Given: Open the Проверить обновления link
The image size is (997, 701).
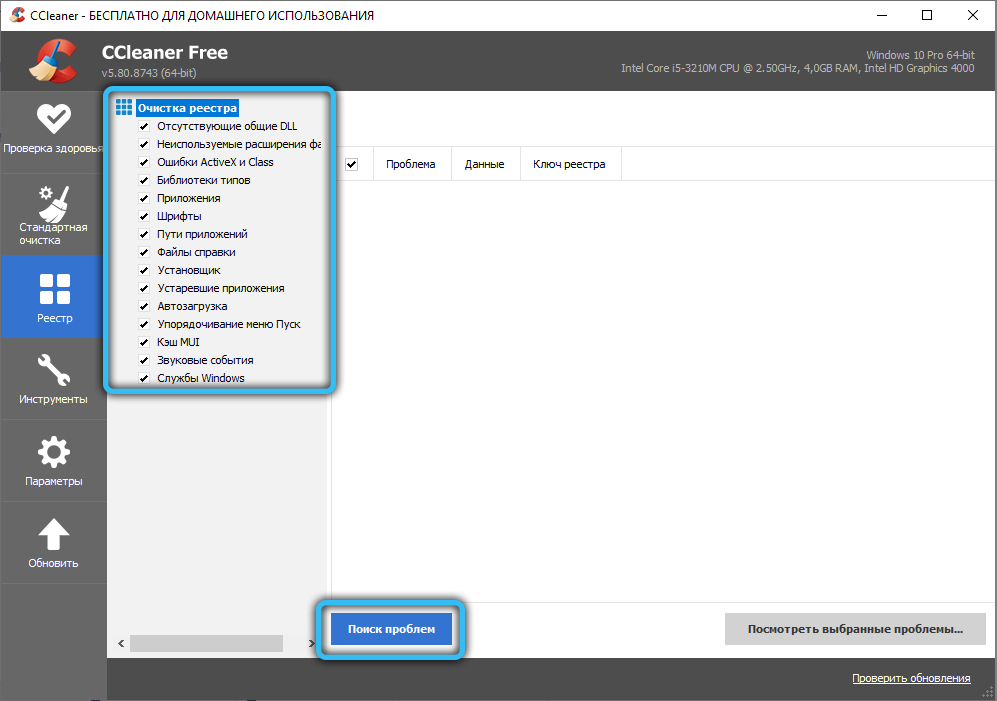Looking at the screenshot, I should (x=910, y=678).
